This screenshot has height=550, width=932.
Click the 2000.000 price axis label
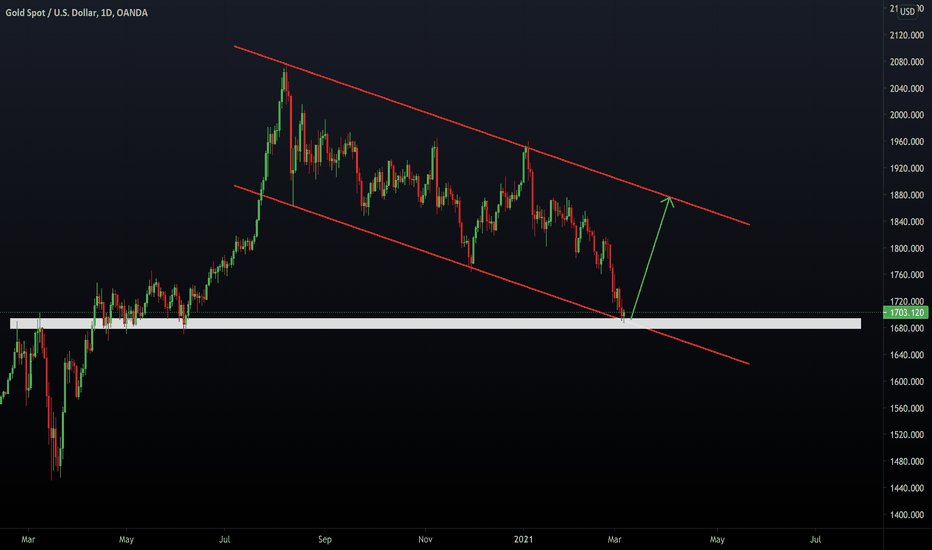(906, 115)
